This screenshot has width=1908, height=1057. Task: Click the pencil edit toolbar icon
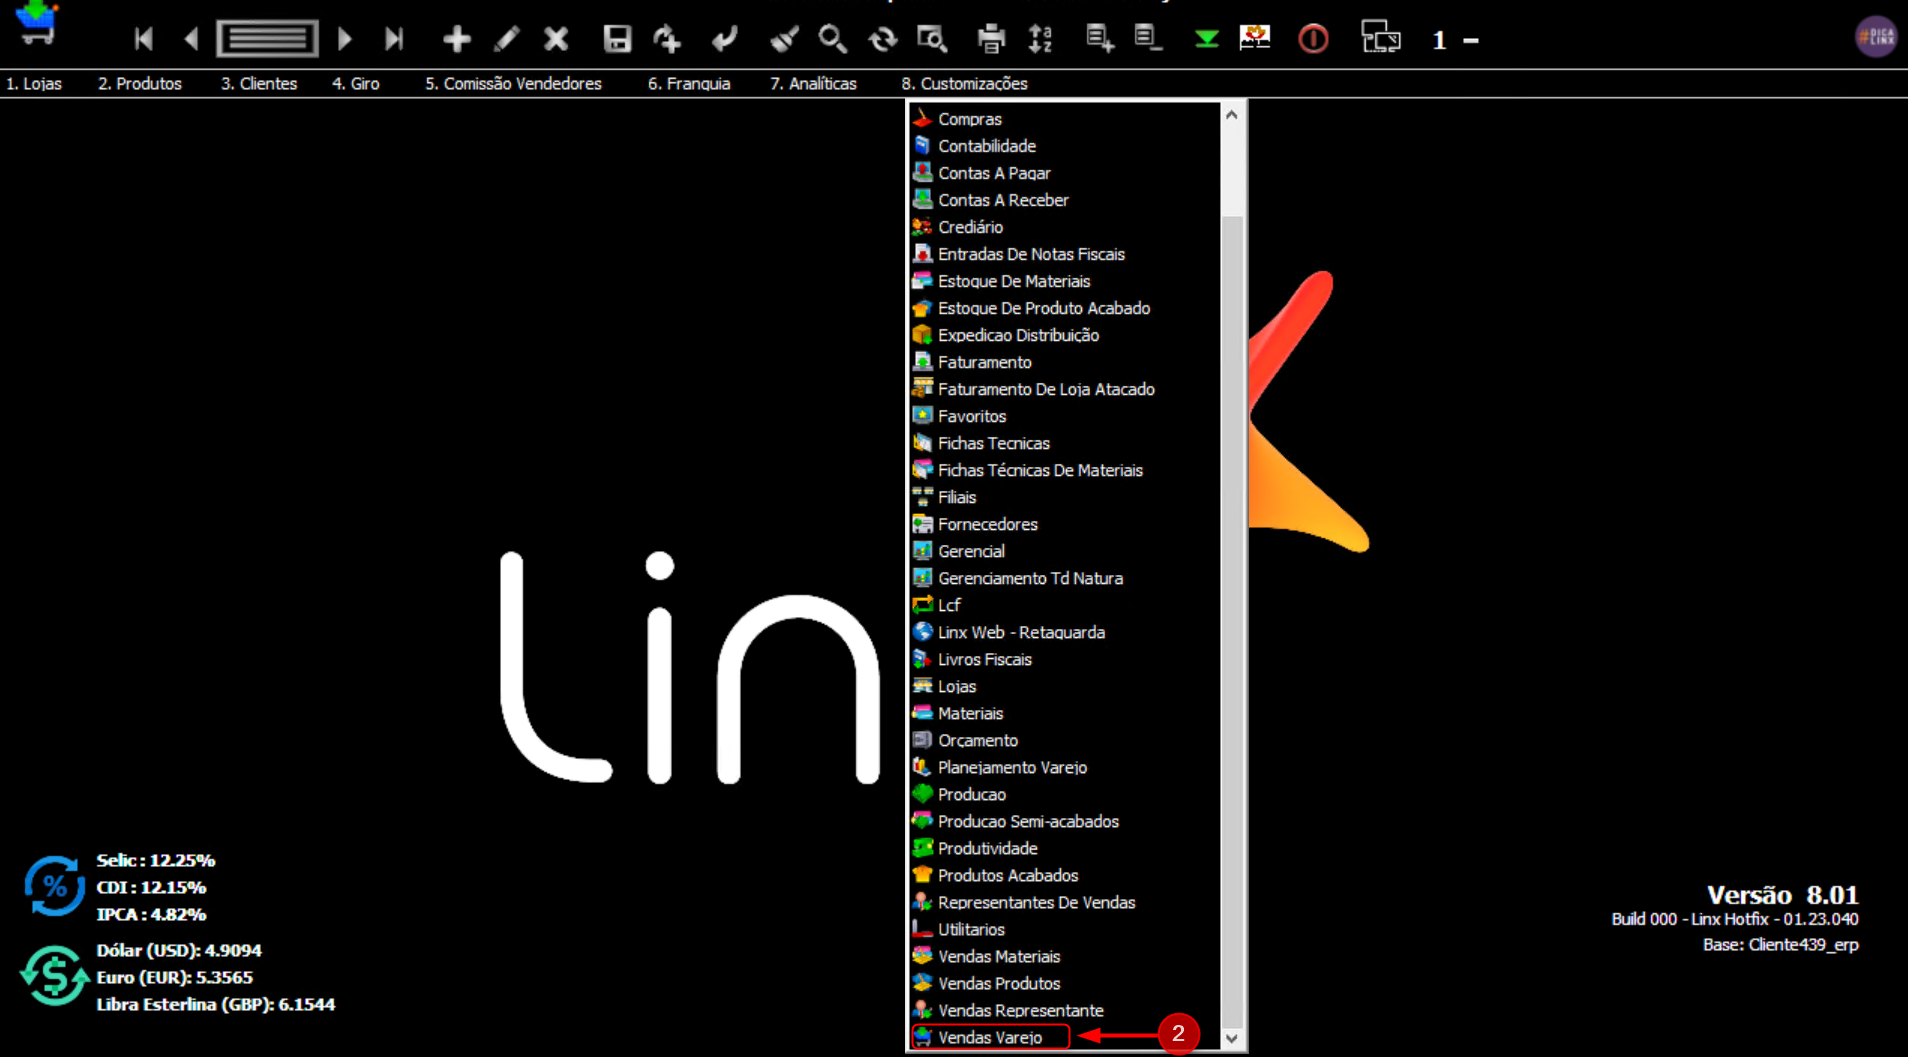point(507,39)
